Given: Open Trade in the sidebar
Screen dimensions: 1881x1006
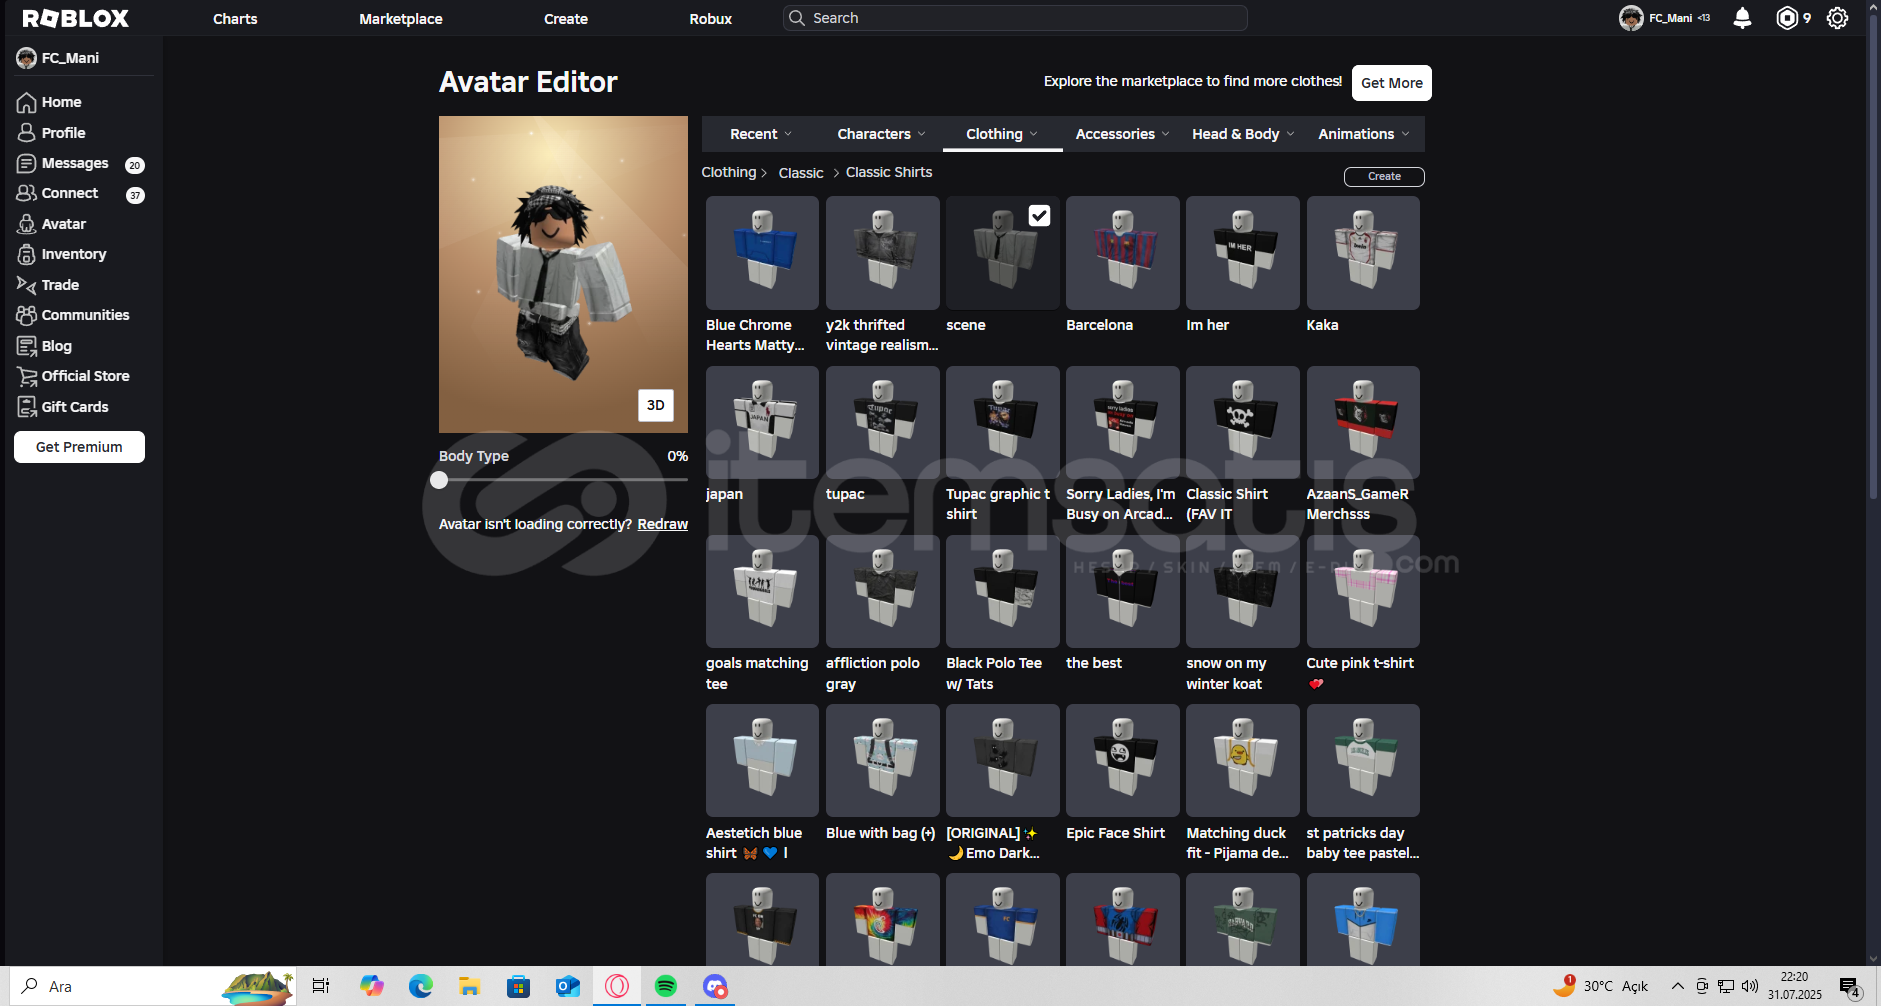Looking at the screenshot, I should [x=47, y=285].
